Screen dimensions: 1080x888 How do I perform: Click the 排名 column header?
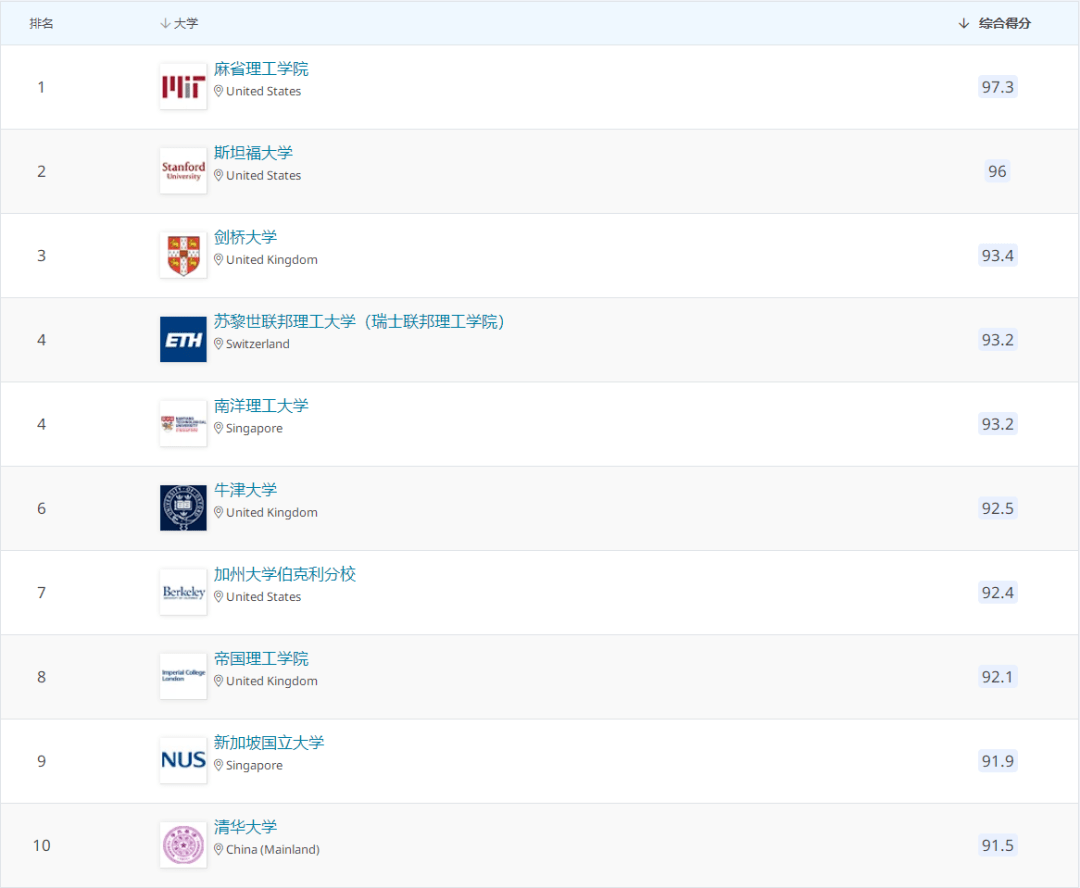tap(41, 23)
